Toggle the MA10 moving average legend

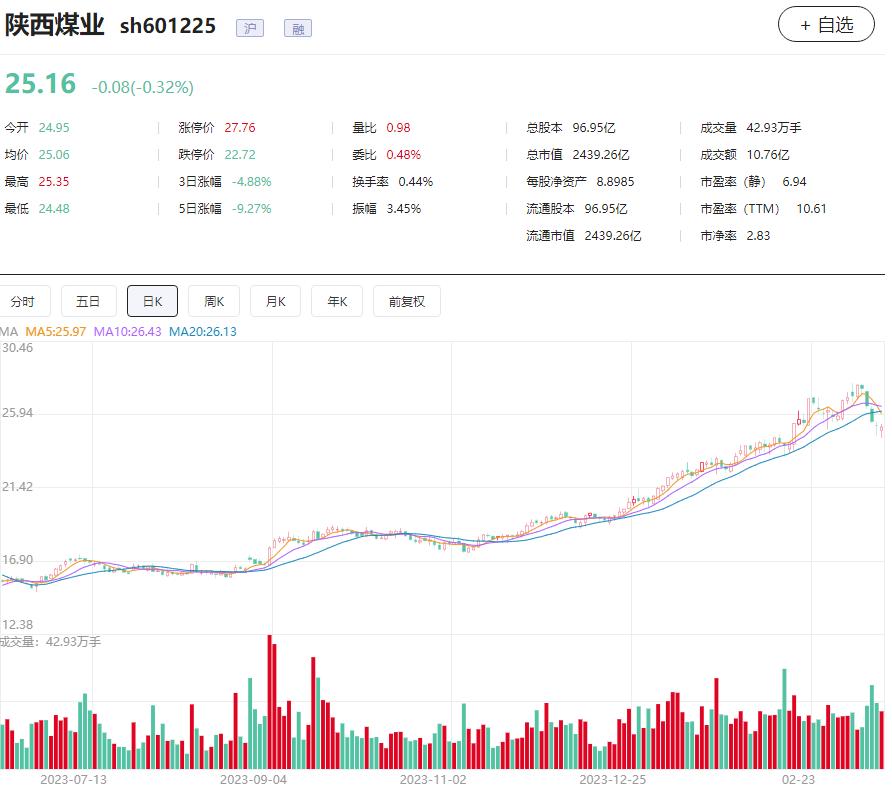tap(127, 331)
